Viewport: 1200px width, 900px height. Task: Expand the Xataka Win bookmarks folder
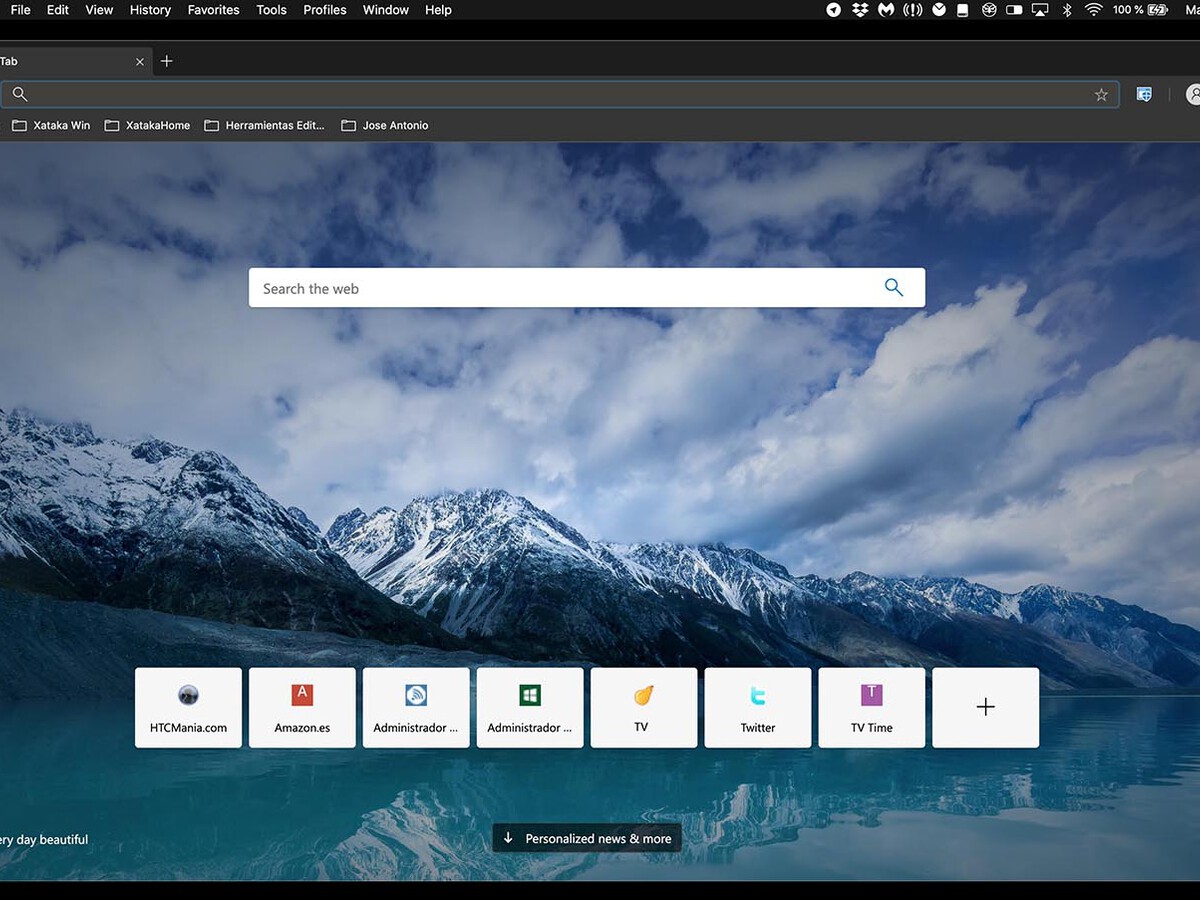click(51, 126)
